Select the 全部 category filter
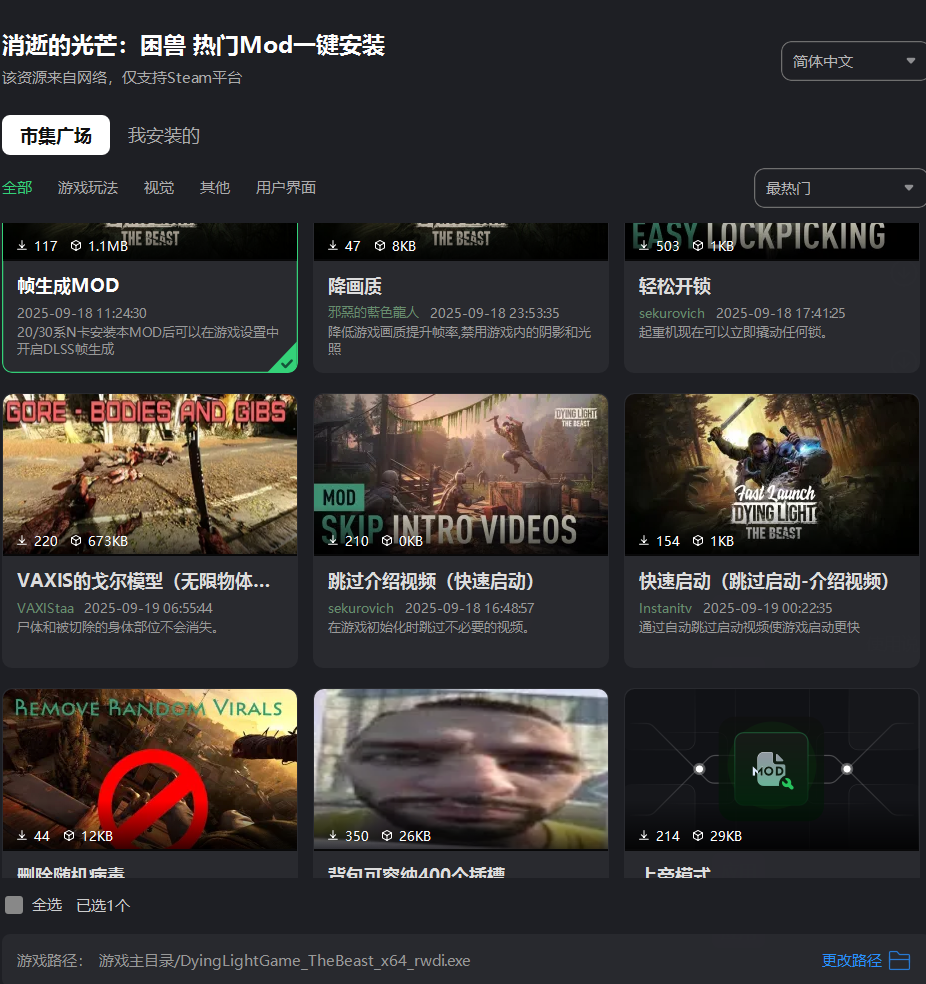The width and height of the screenshot is (926, 984). point(17,188)
